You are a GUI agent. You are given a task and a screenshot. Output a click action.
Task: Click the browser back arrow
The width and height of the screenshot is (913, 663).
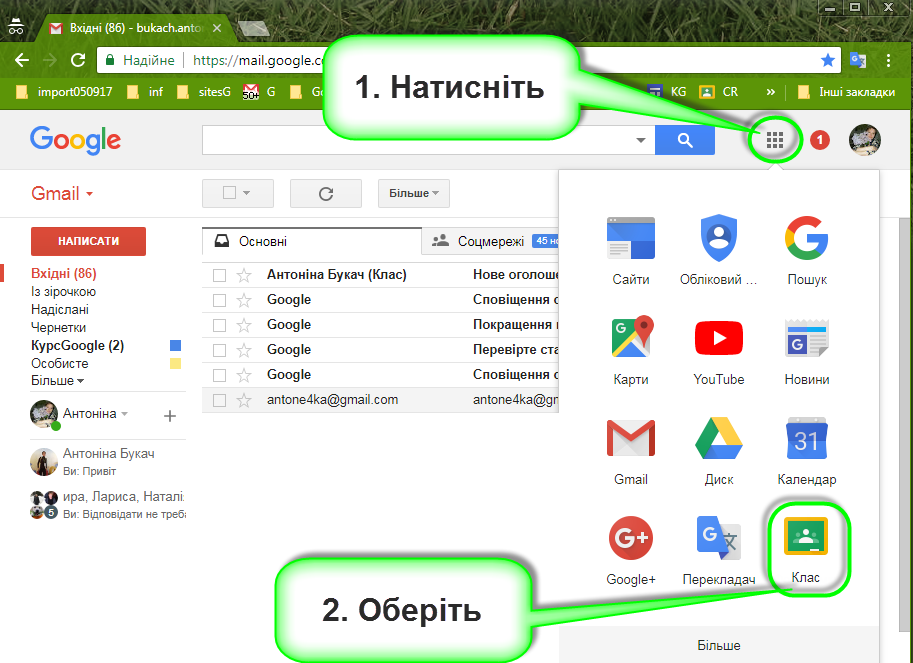click(22, 60)
